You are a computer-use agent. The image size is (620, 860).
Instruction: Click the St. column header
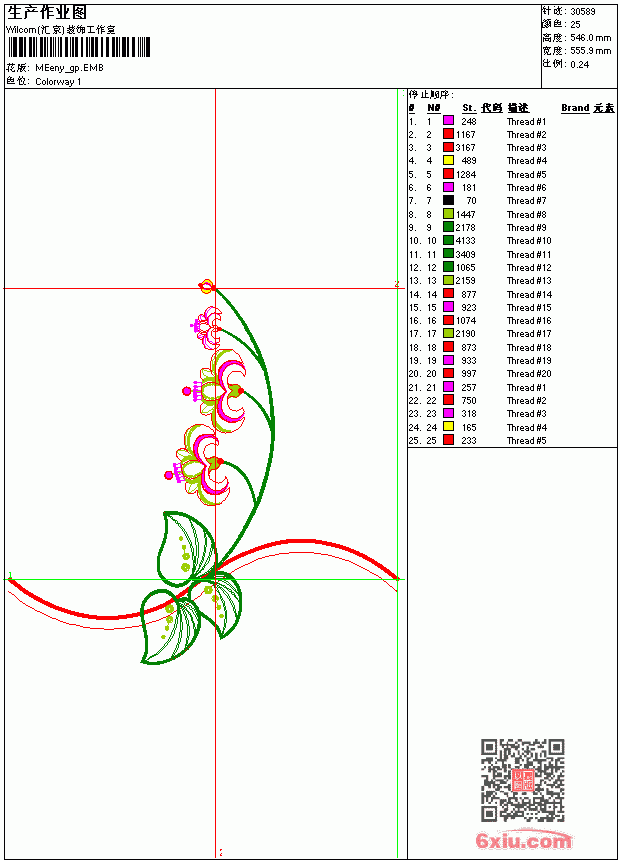pyautogui.click(x=469, y=108)
